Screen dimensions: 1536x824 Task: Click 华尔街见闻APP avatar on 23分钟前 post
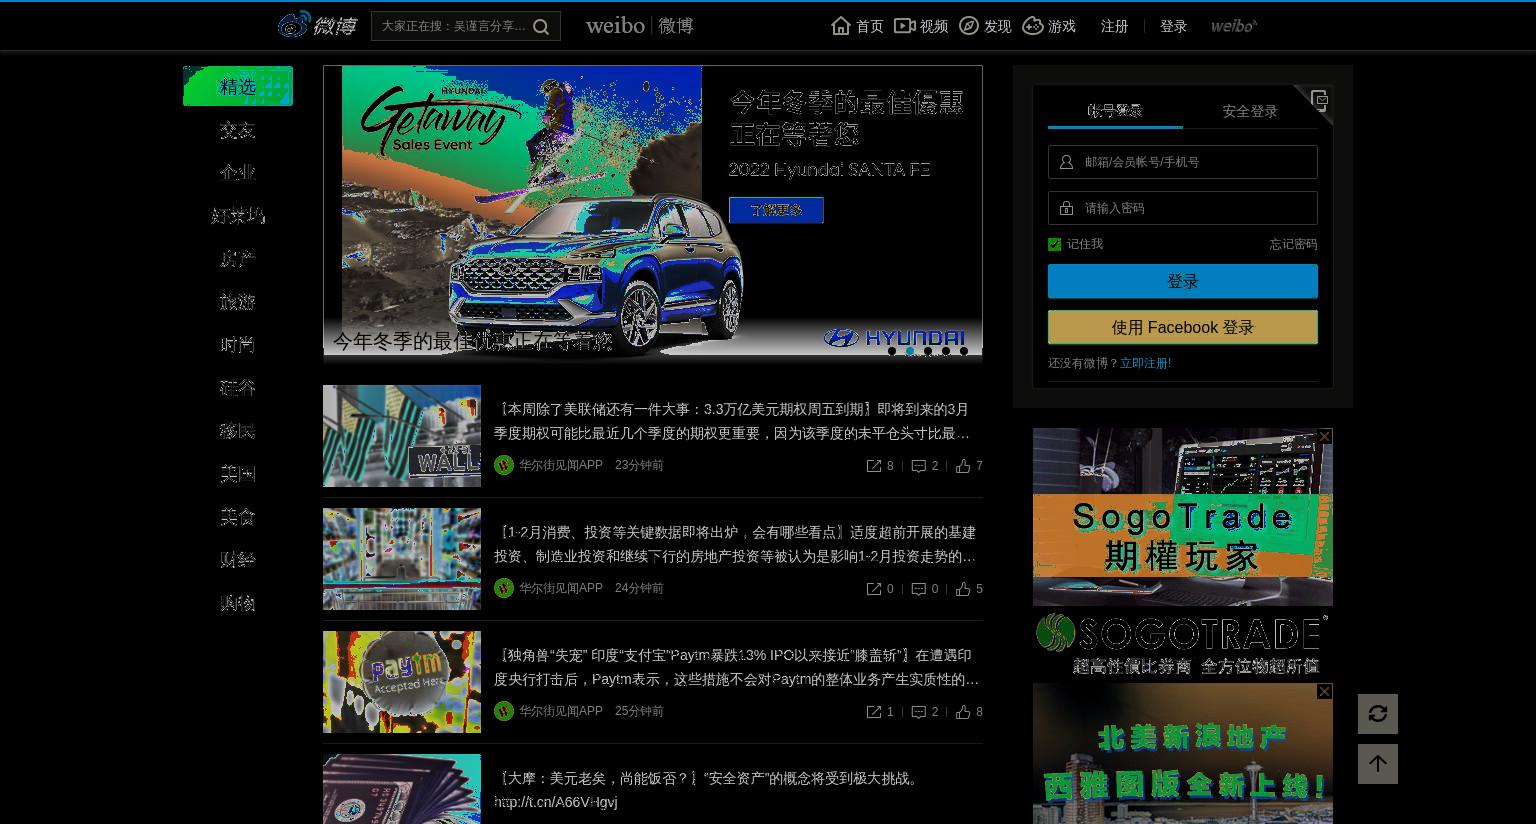[504, 465]
